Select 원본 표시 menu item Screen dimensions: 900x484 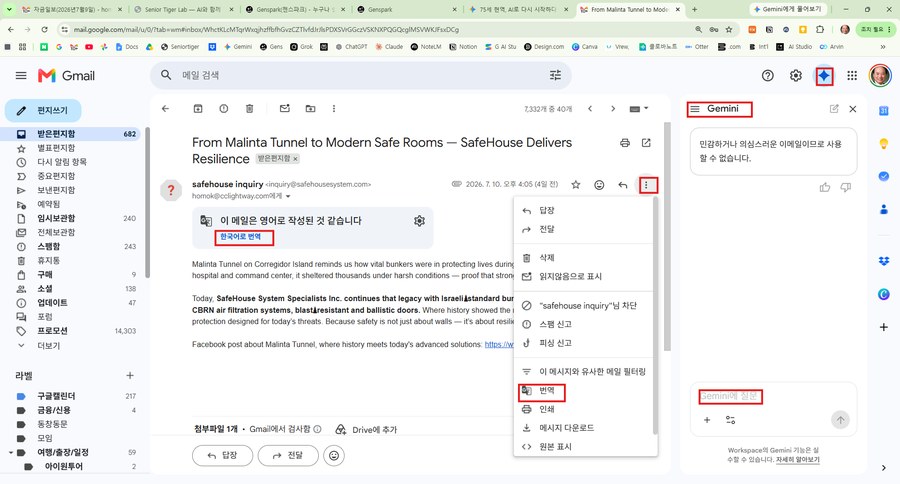pyautogui.click(x=585, y=446)
